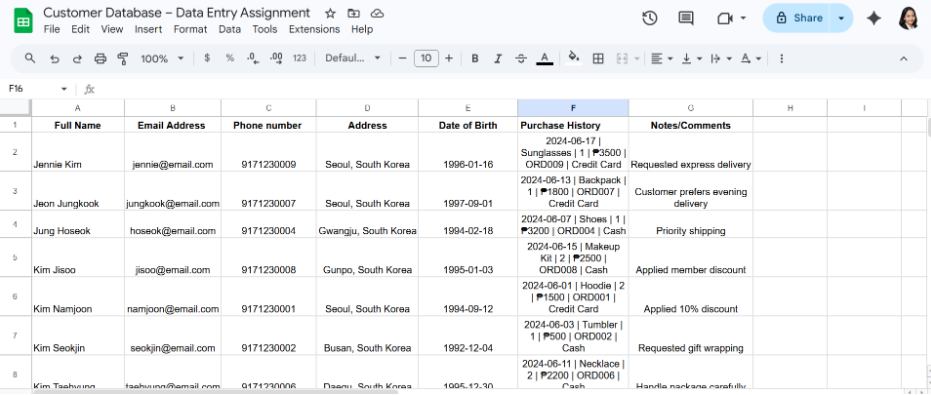The height and width of the screenshot is (395, 931).
Task: Select the column A header
Action: 78,108
